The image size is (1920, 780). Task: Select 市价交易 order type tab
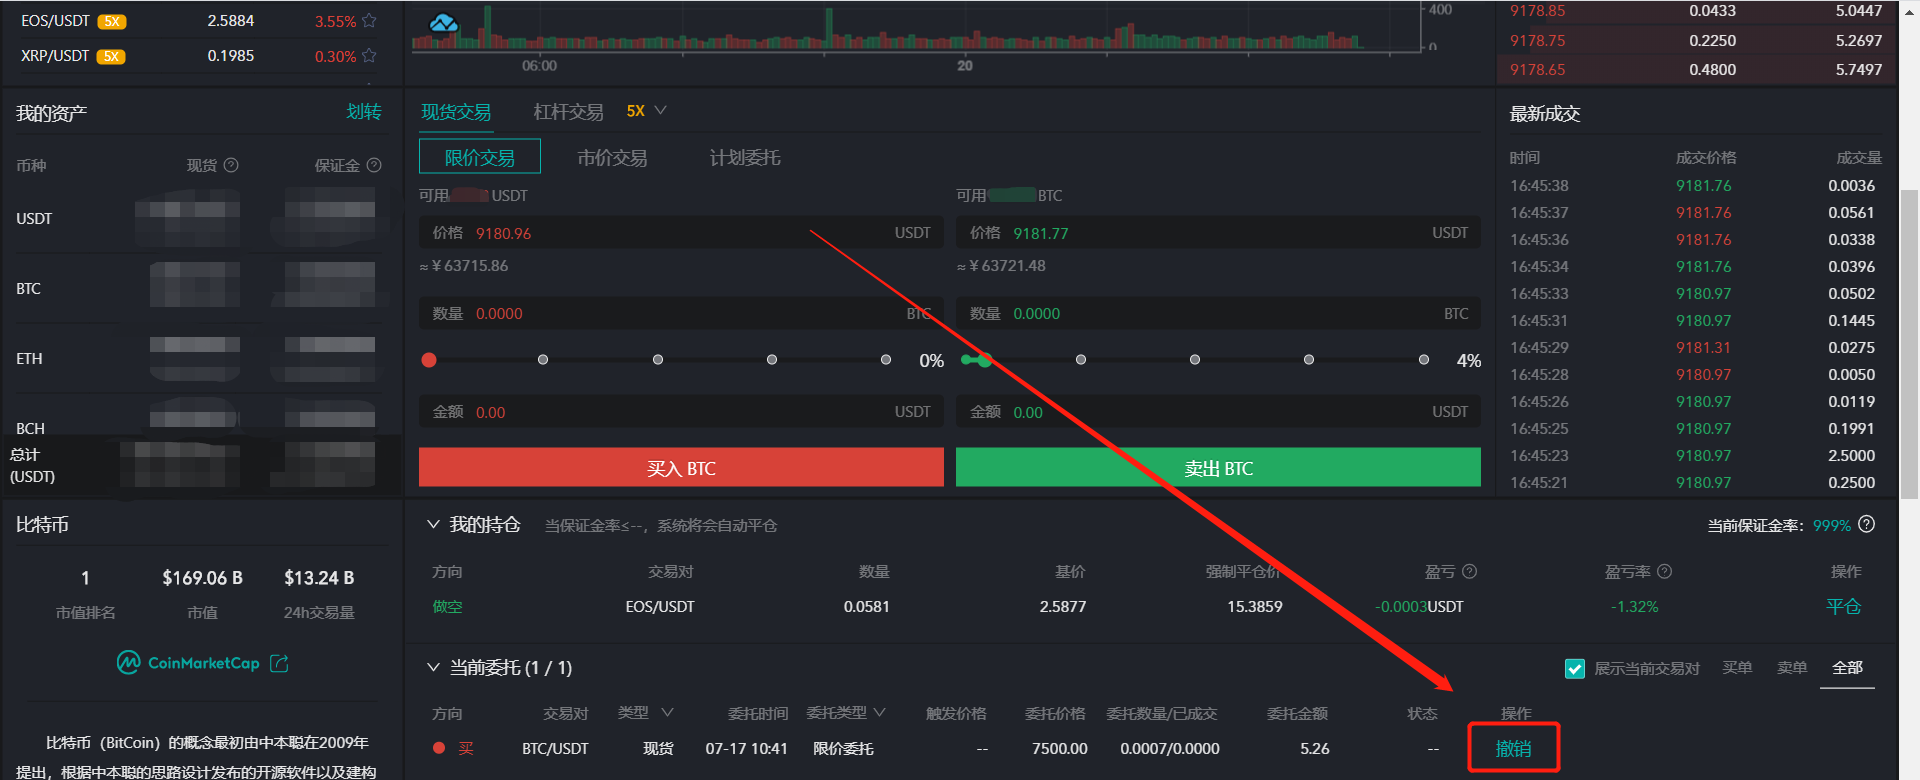coord(612,157)
